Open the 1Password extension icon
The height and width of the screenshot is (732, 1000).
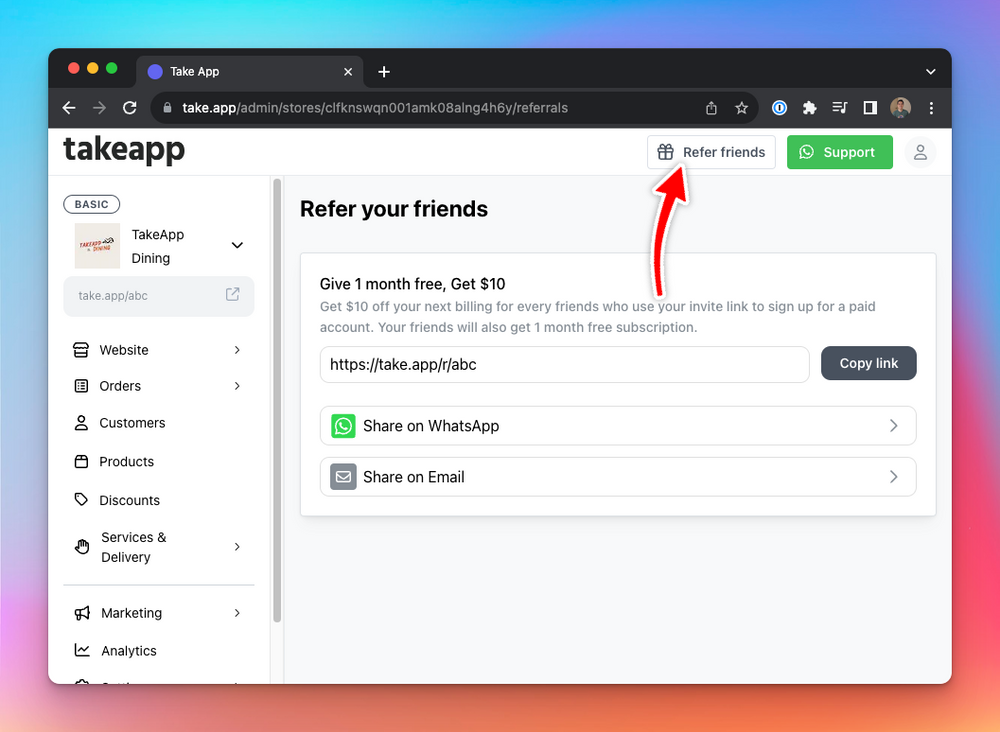pyautogui.click(x=779, y=108)
